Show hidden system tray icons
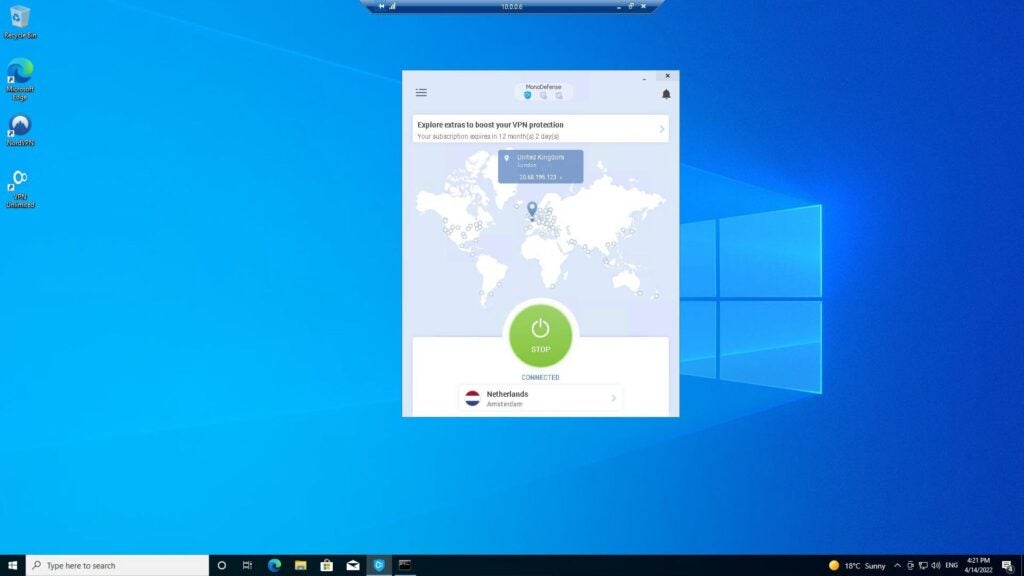1024x576 pixels. 897,566
